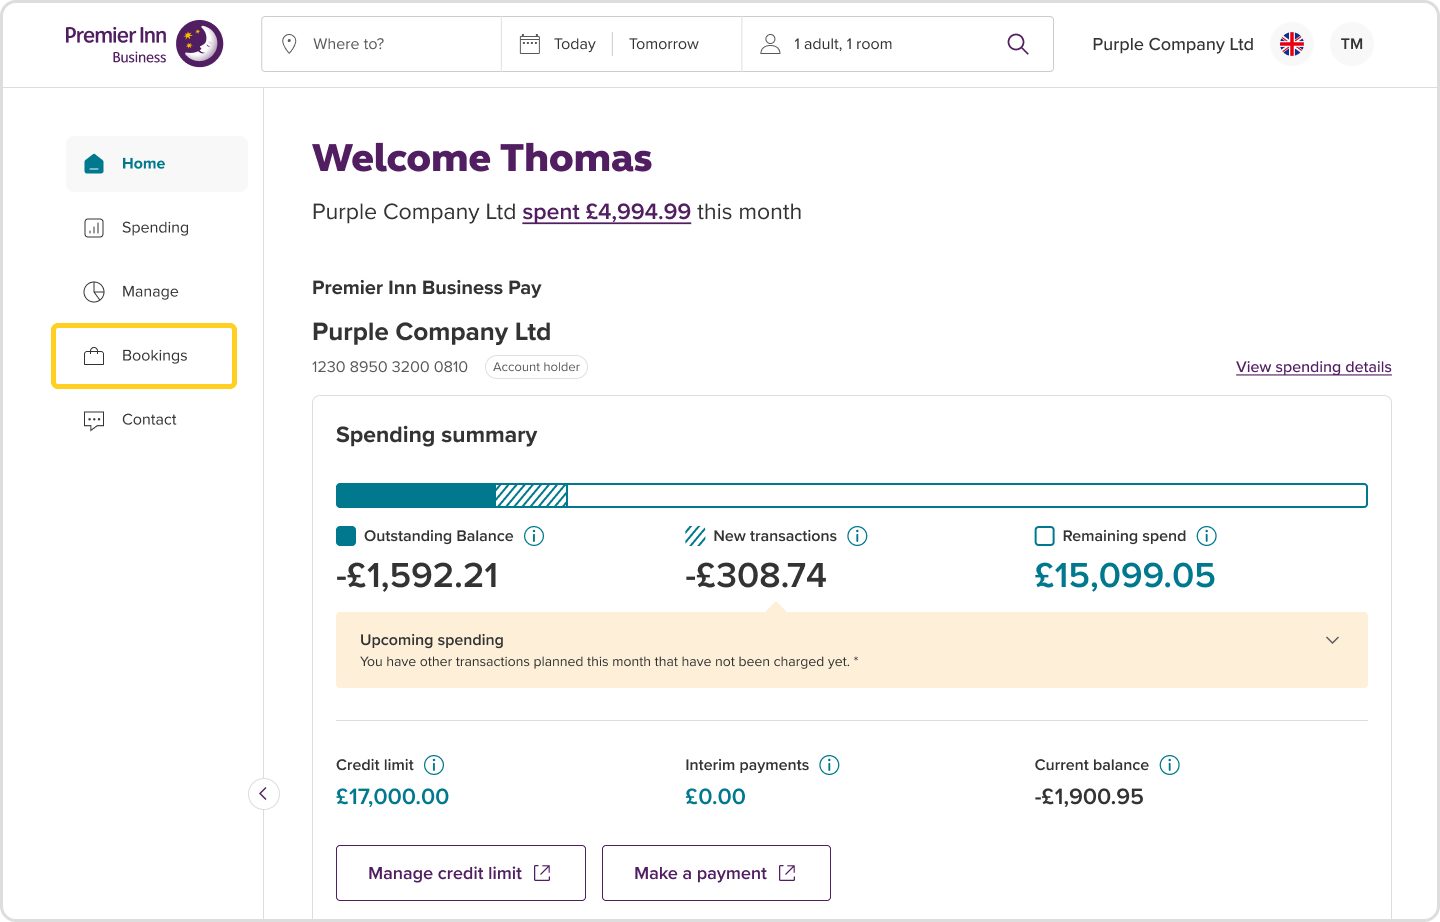Click the calendar icon beside Today
1440x922 pixels.
(530, 44)
